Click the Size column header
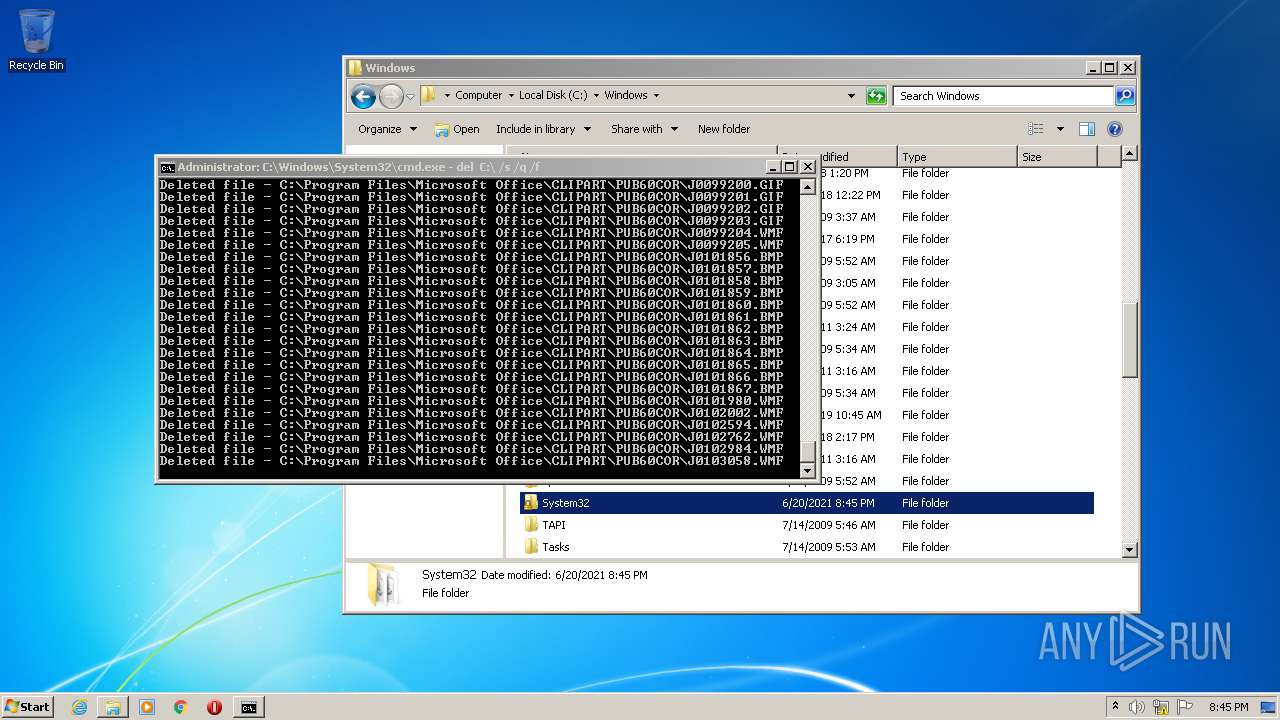1280x720 pixels. coord(1057,157)
